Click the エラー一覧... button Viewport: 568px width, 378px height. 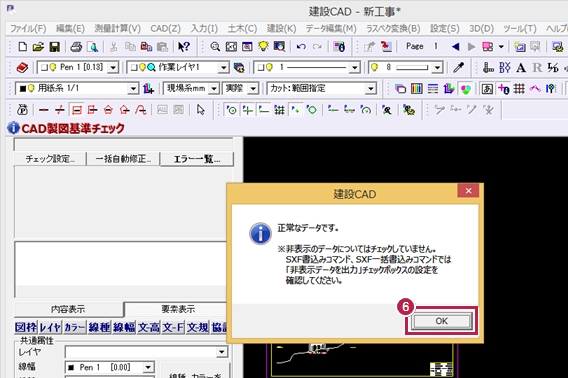pos(197,159)
